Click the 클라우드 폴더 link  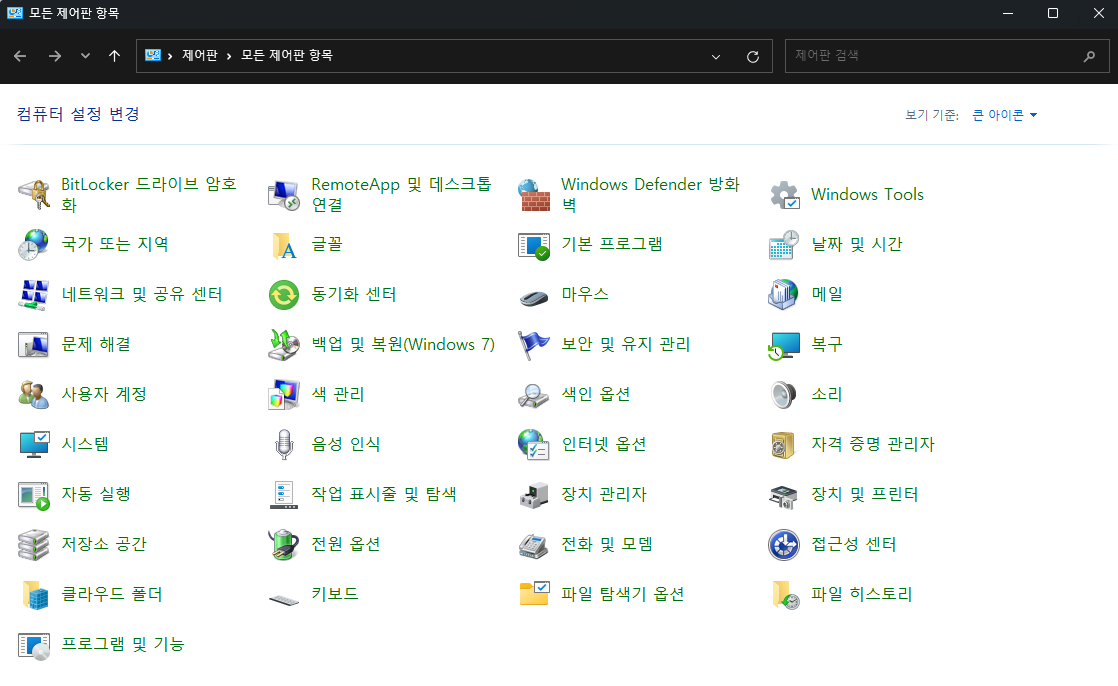(x=112, y=594)
